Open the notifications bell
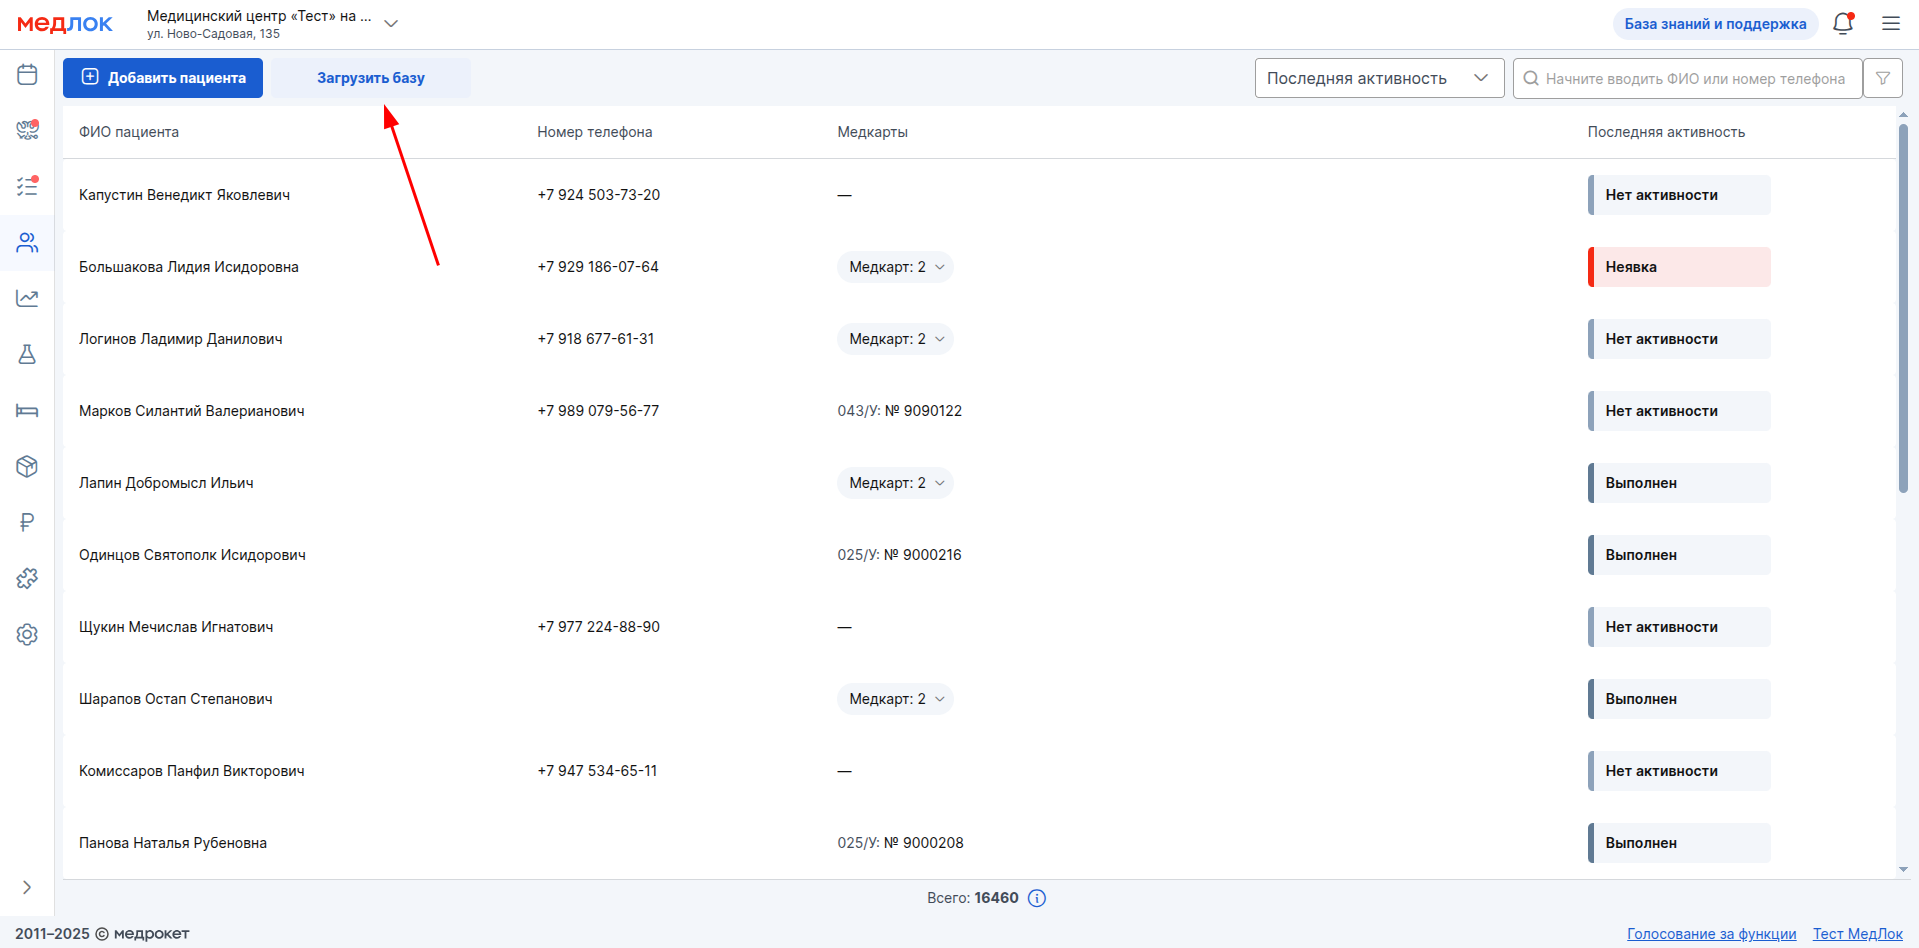This screenshot has height=948, width=1919. click(1843, 23)
